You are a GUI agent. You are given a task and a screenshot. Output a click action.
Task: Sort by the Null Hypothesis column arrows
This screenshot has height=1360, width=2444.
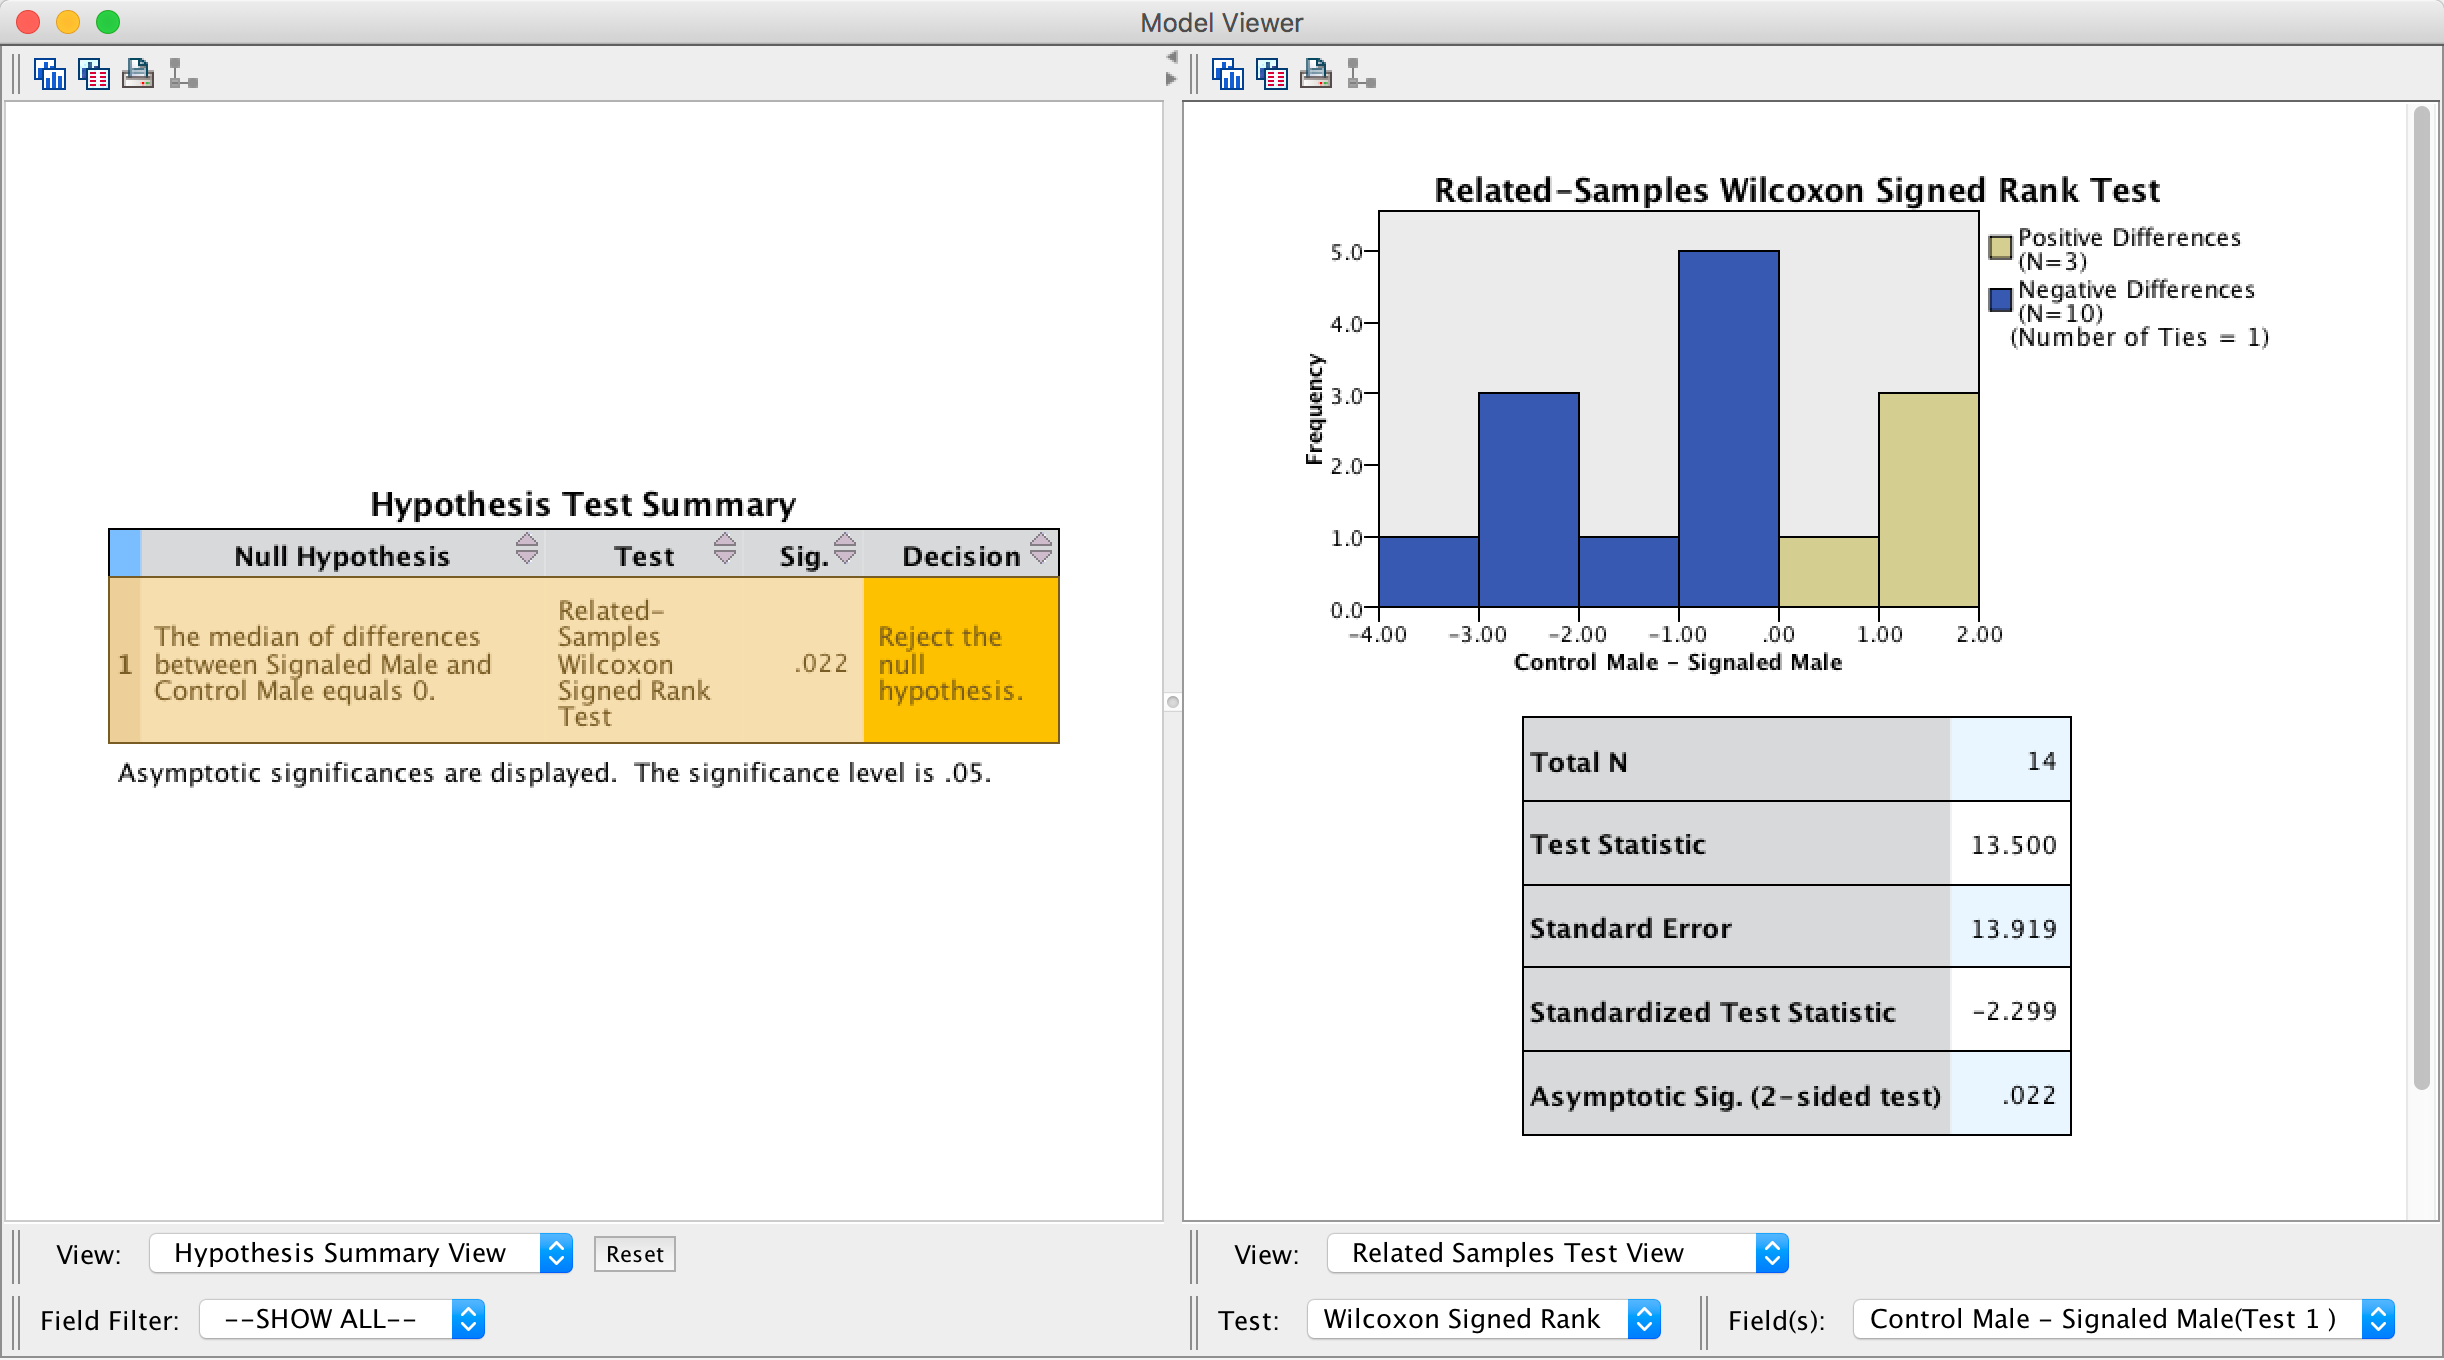[526, 549]
